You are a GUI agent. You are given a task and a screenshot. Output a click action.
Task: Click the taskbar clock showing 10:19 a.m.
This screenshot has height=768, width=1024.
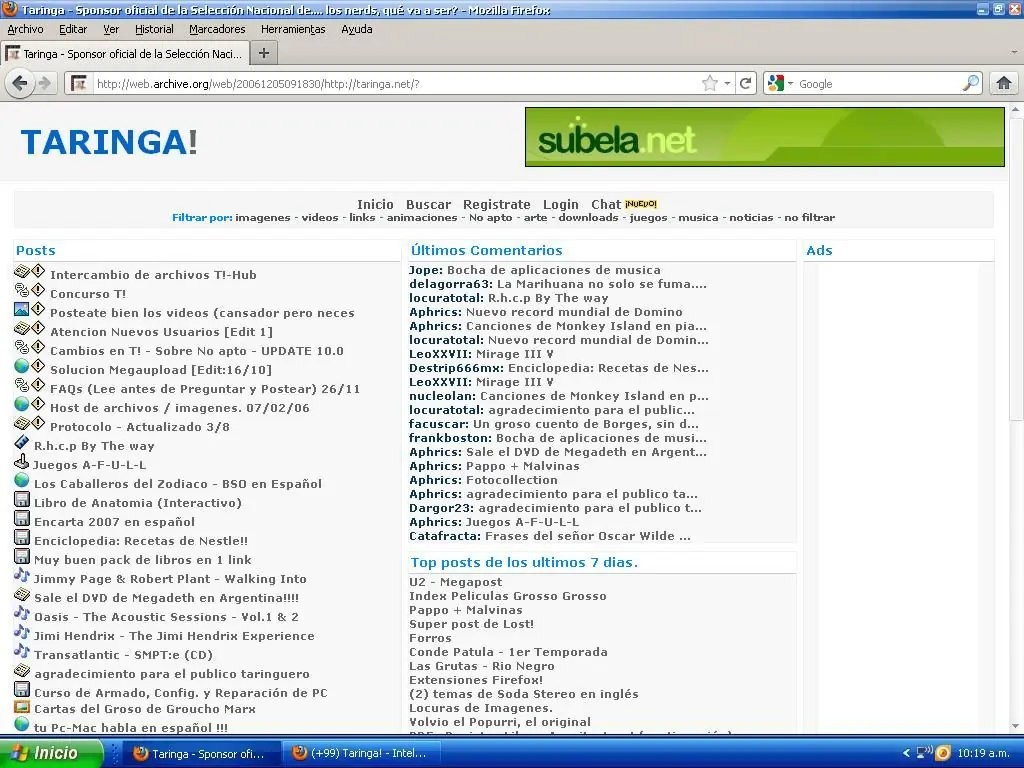pos(983,753)
